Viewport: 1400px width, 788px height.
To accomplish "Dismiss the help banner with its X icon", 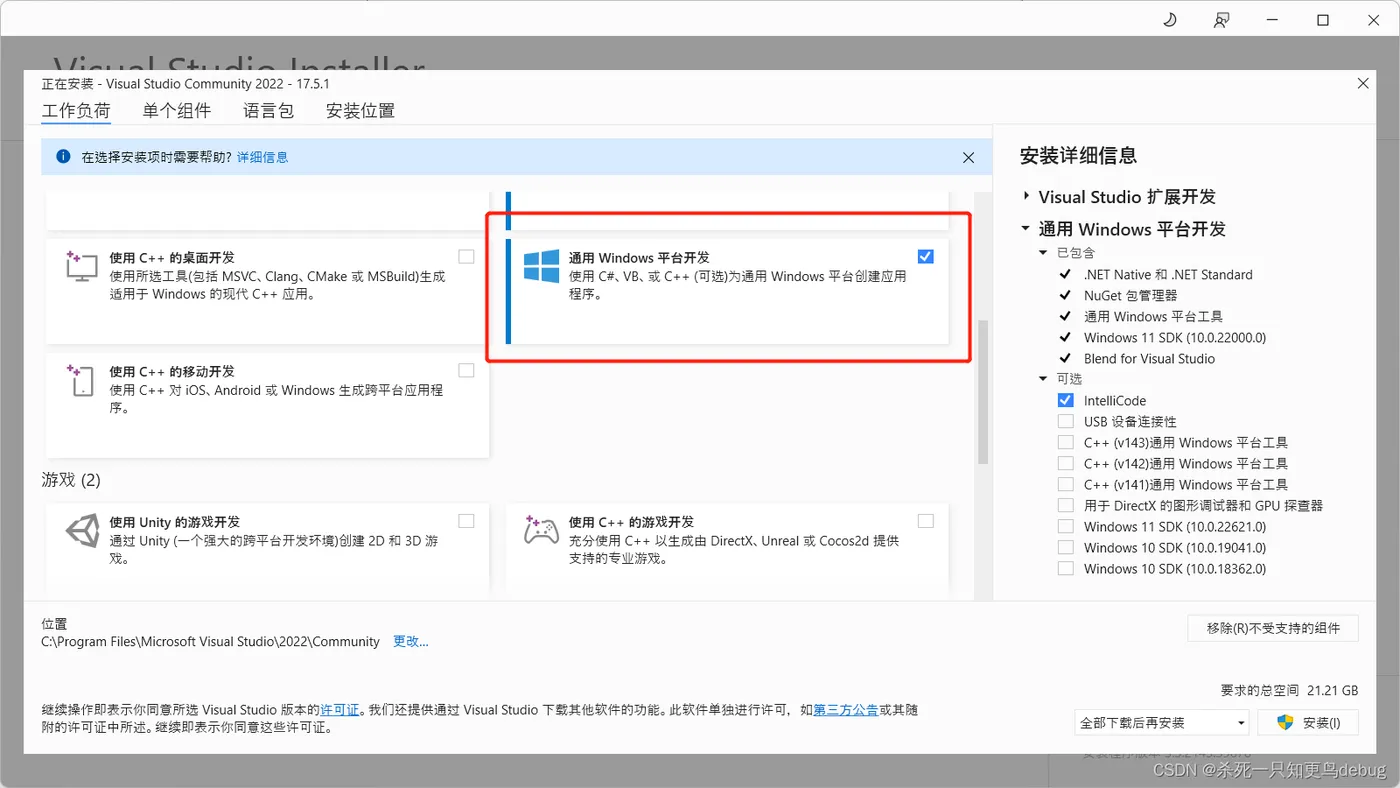I will click(x=968, y=157).
